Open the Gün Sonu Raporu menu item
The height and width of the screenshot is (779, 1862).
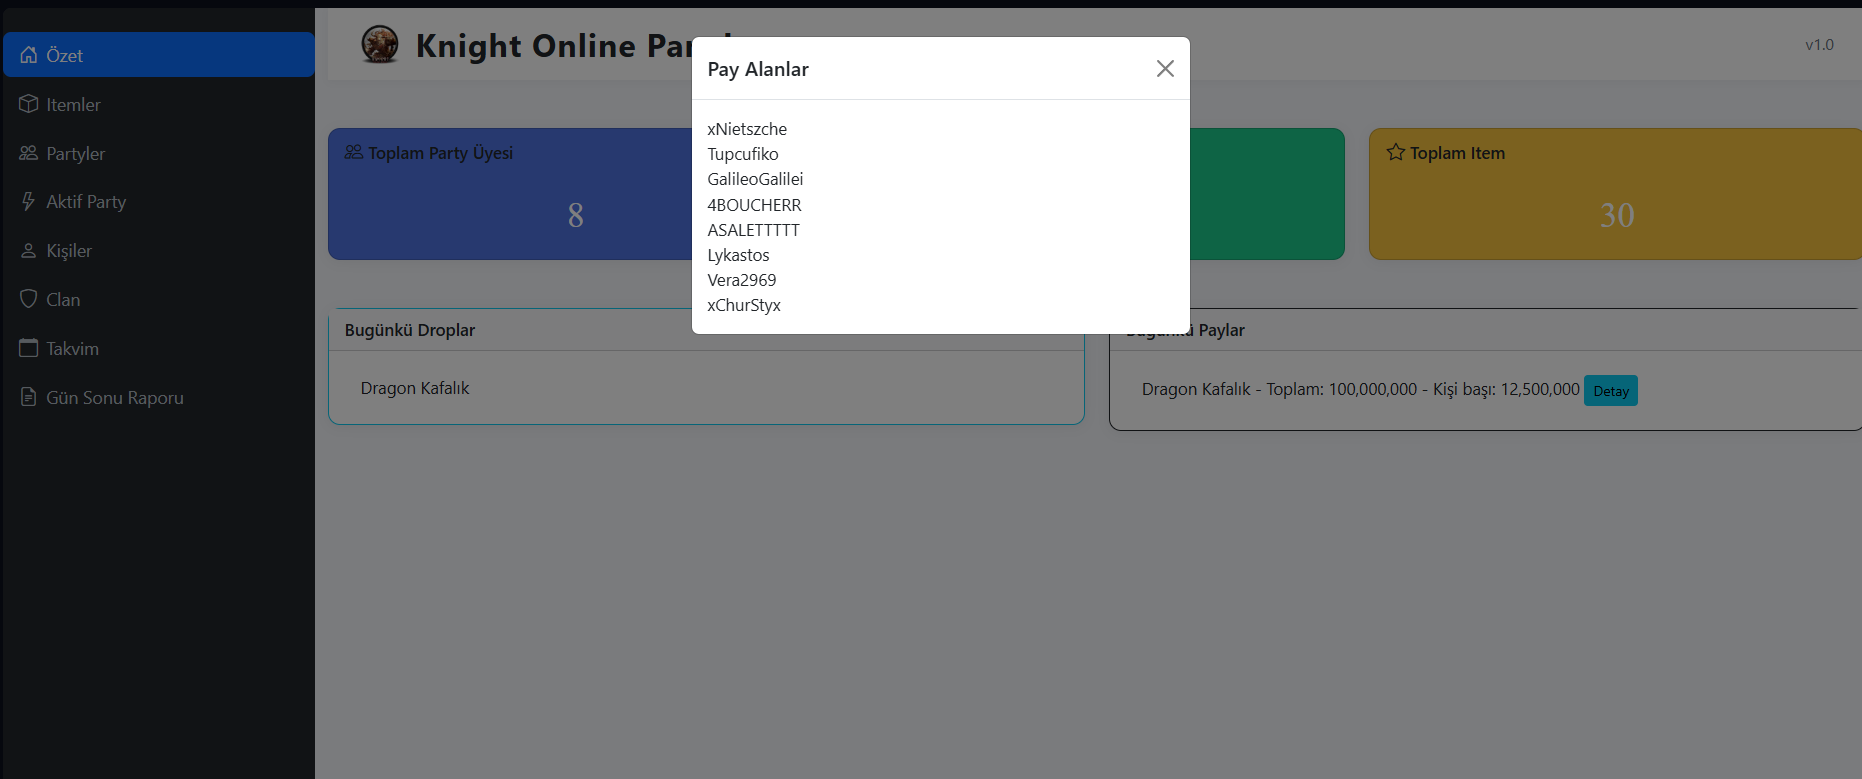[x=114, y=397]
